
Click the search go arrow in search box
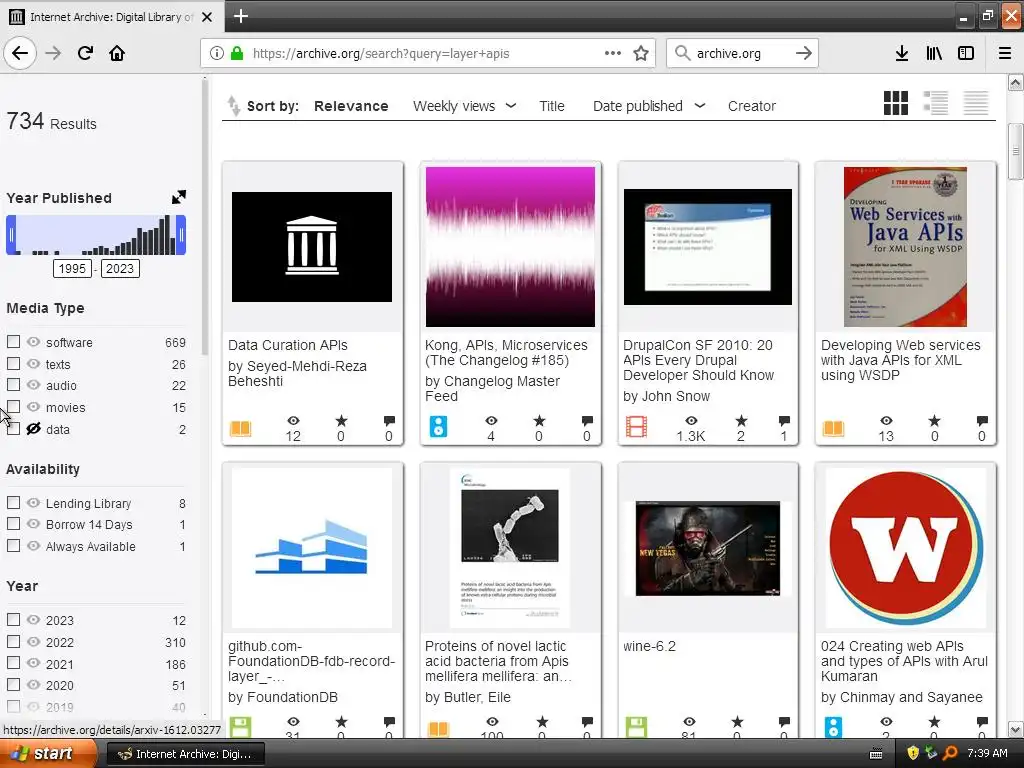point(804,53)
